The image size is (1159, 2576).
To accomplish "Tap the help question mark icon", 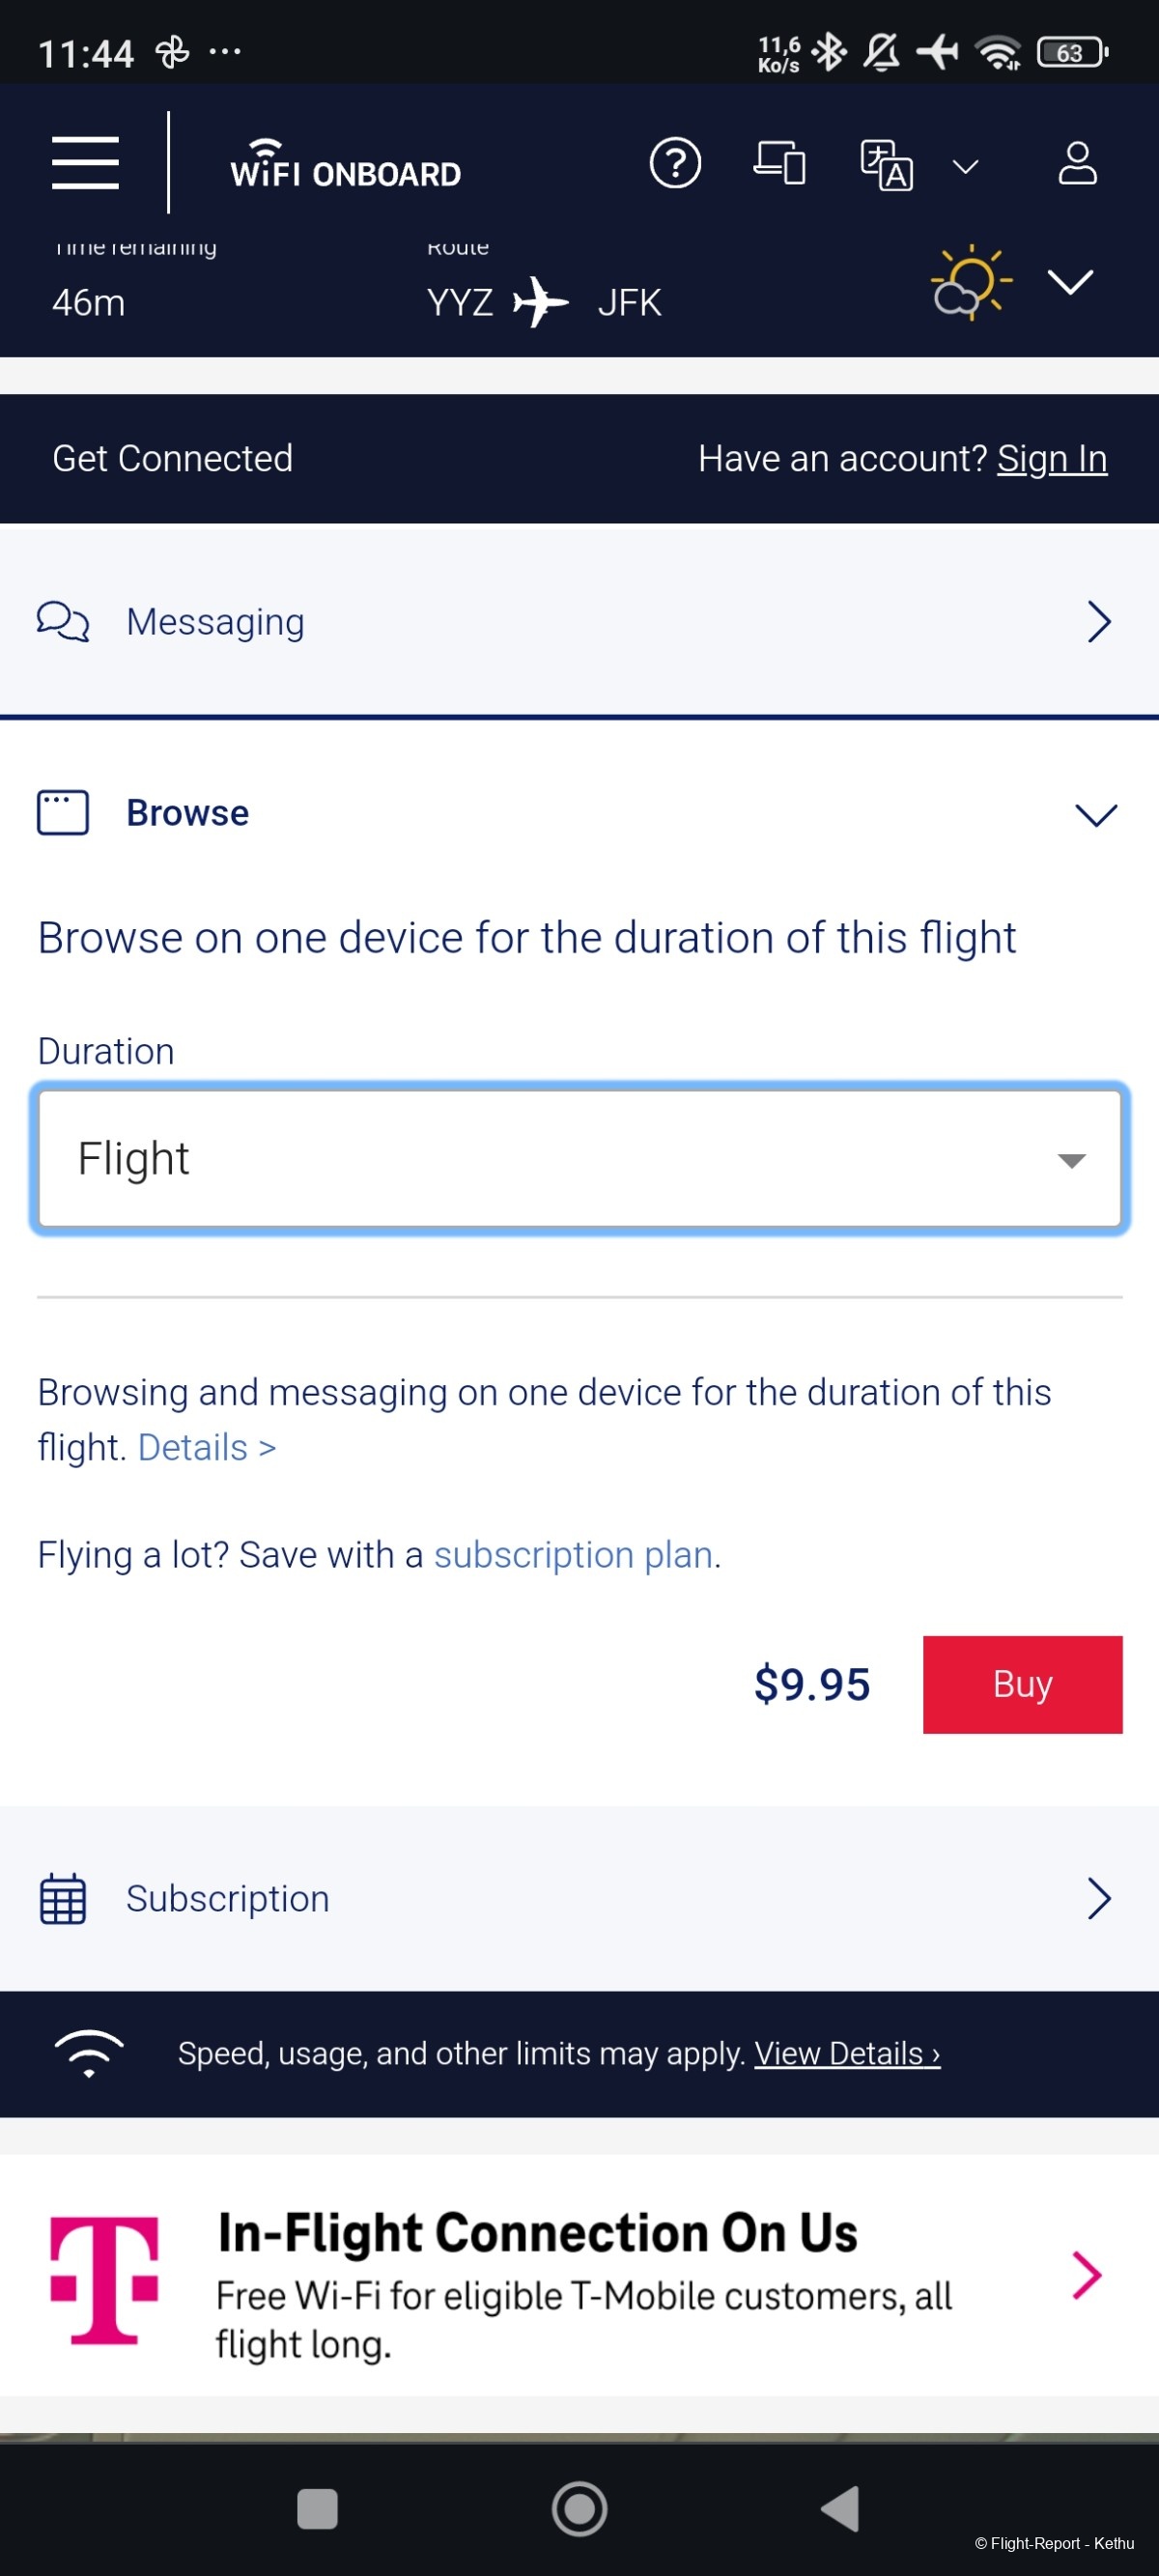I will coord(675,163).
